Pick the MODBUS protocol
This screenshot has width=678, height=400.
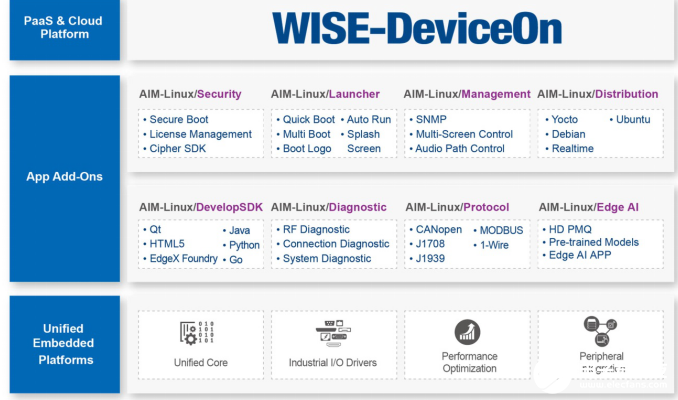[501, 230]
